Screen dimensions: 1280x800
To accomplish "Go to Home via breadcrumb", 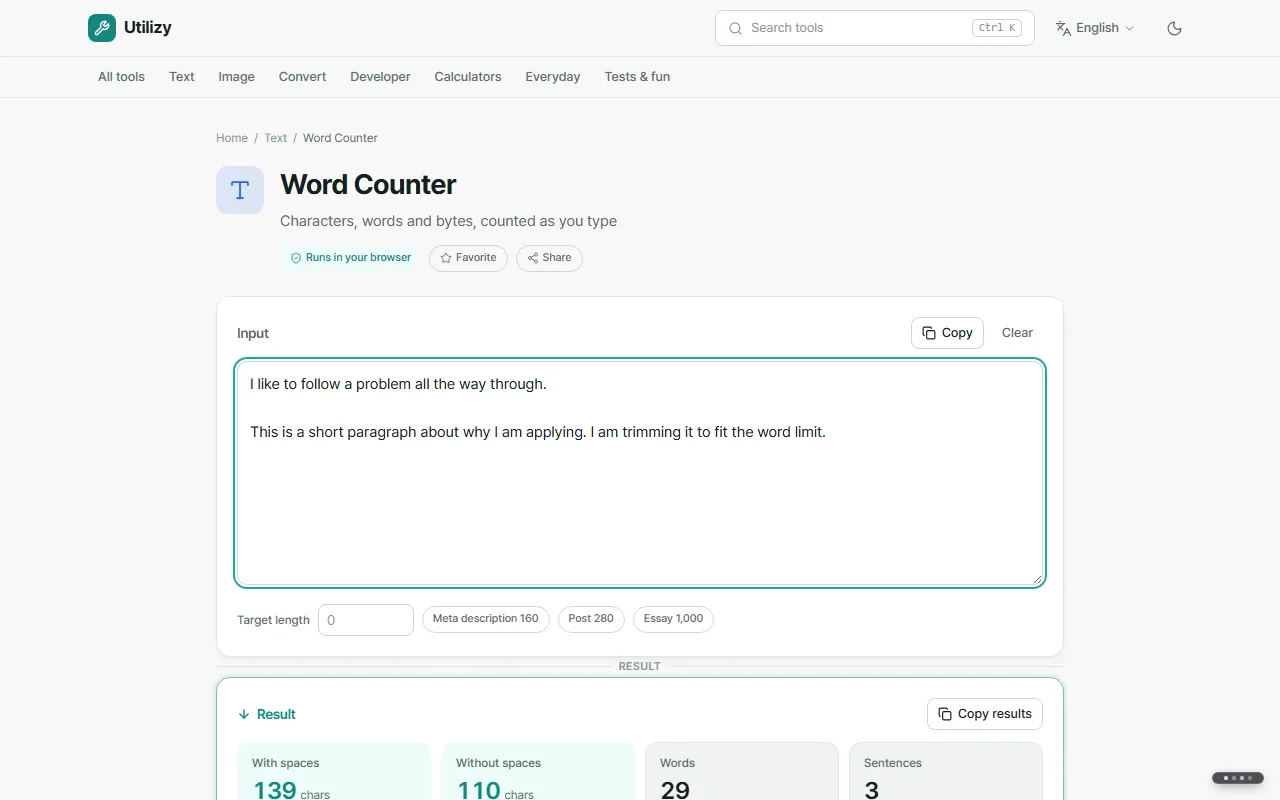I will click(232, 138).
